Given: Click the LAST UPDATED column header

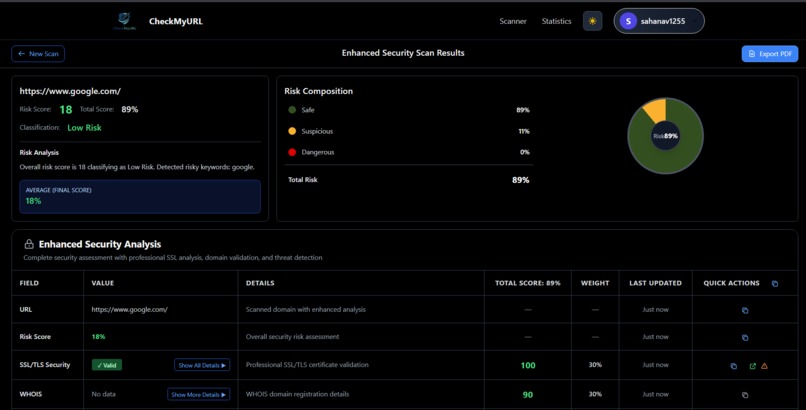Looking at the screenshot, I should [655, 283].
